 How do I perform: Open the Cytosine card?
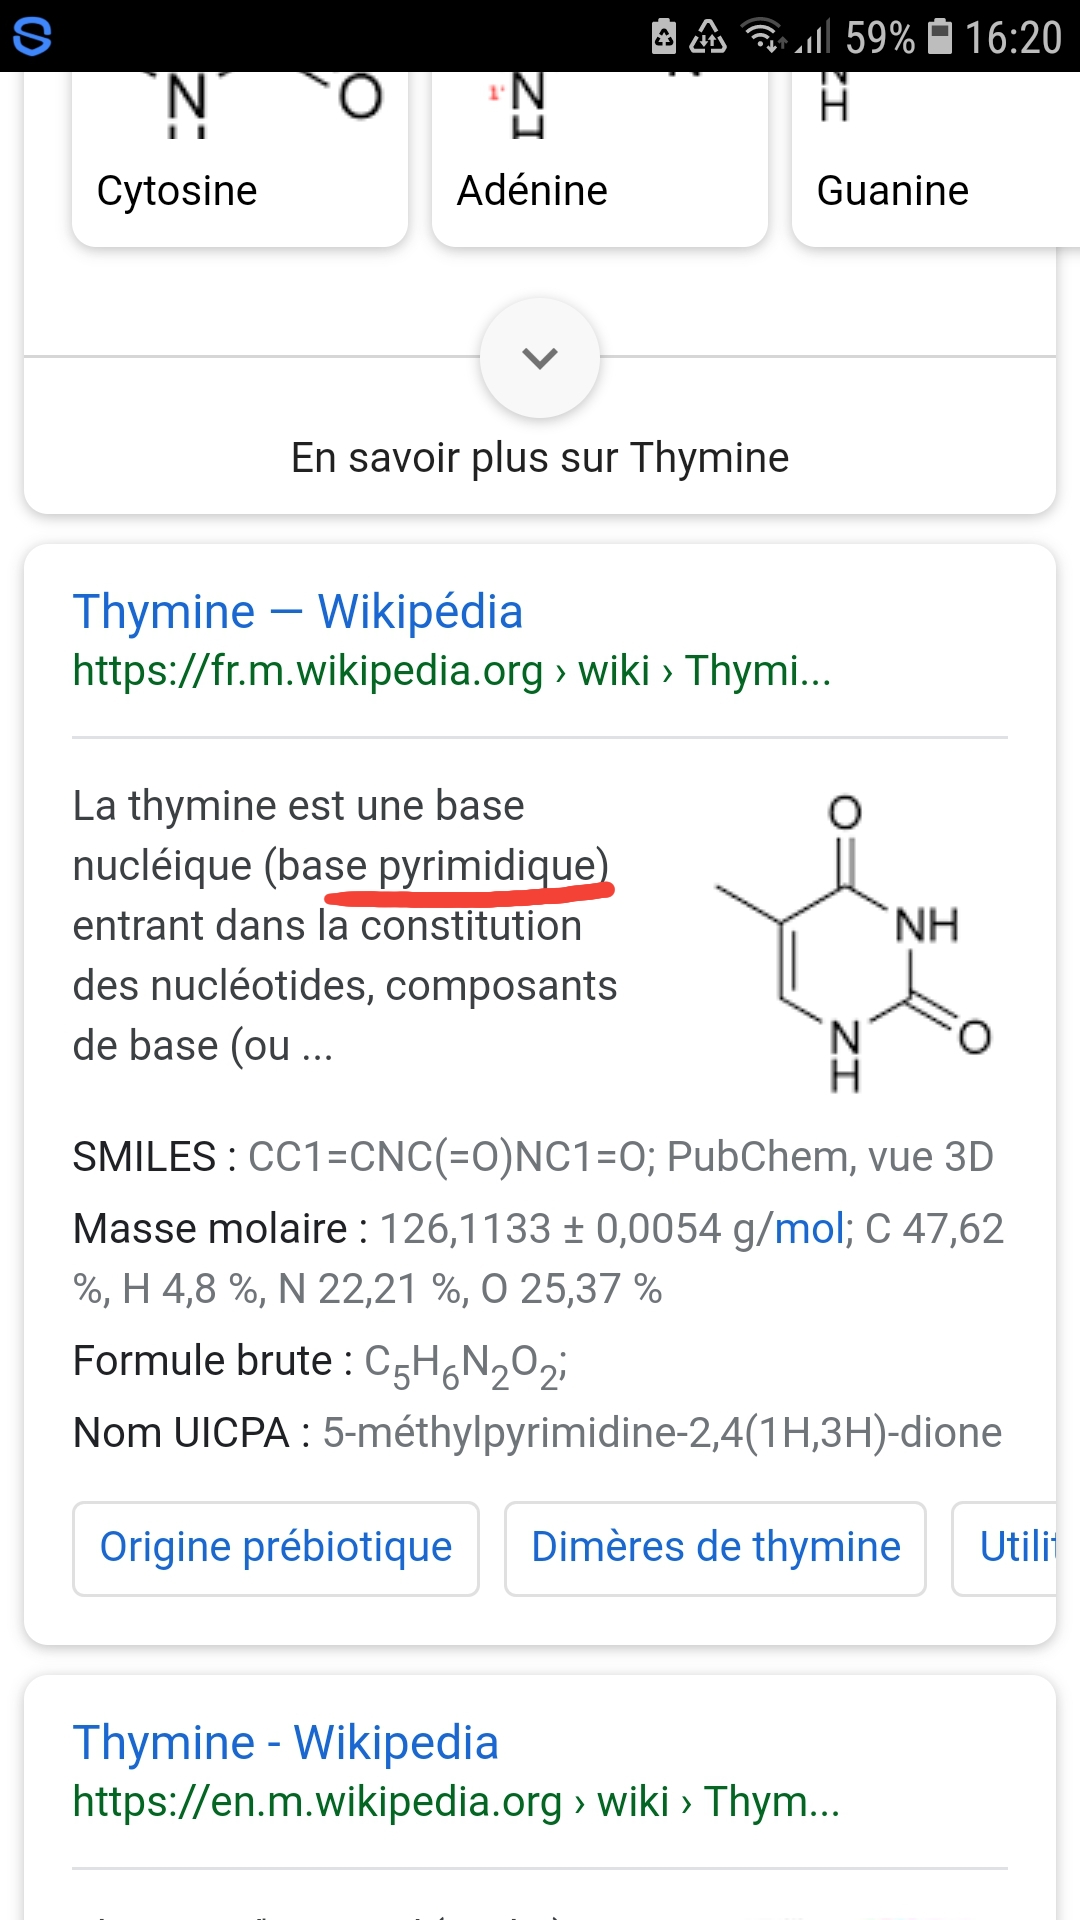coord(240,160)
